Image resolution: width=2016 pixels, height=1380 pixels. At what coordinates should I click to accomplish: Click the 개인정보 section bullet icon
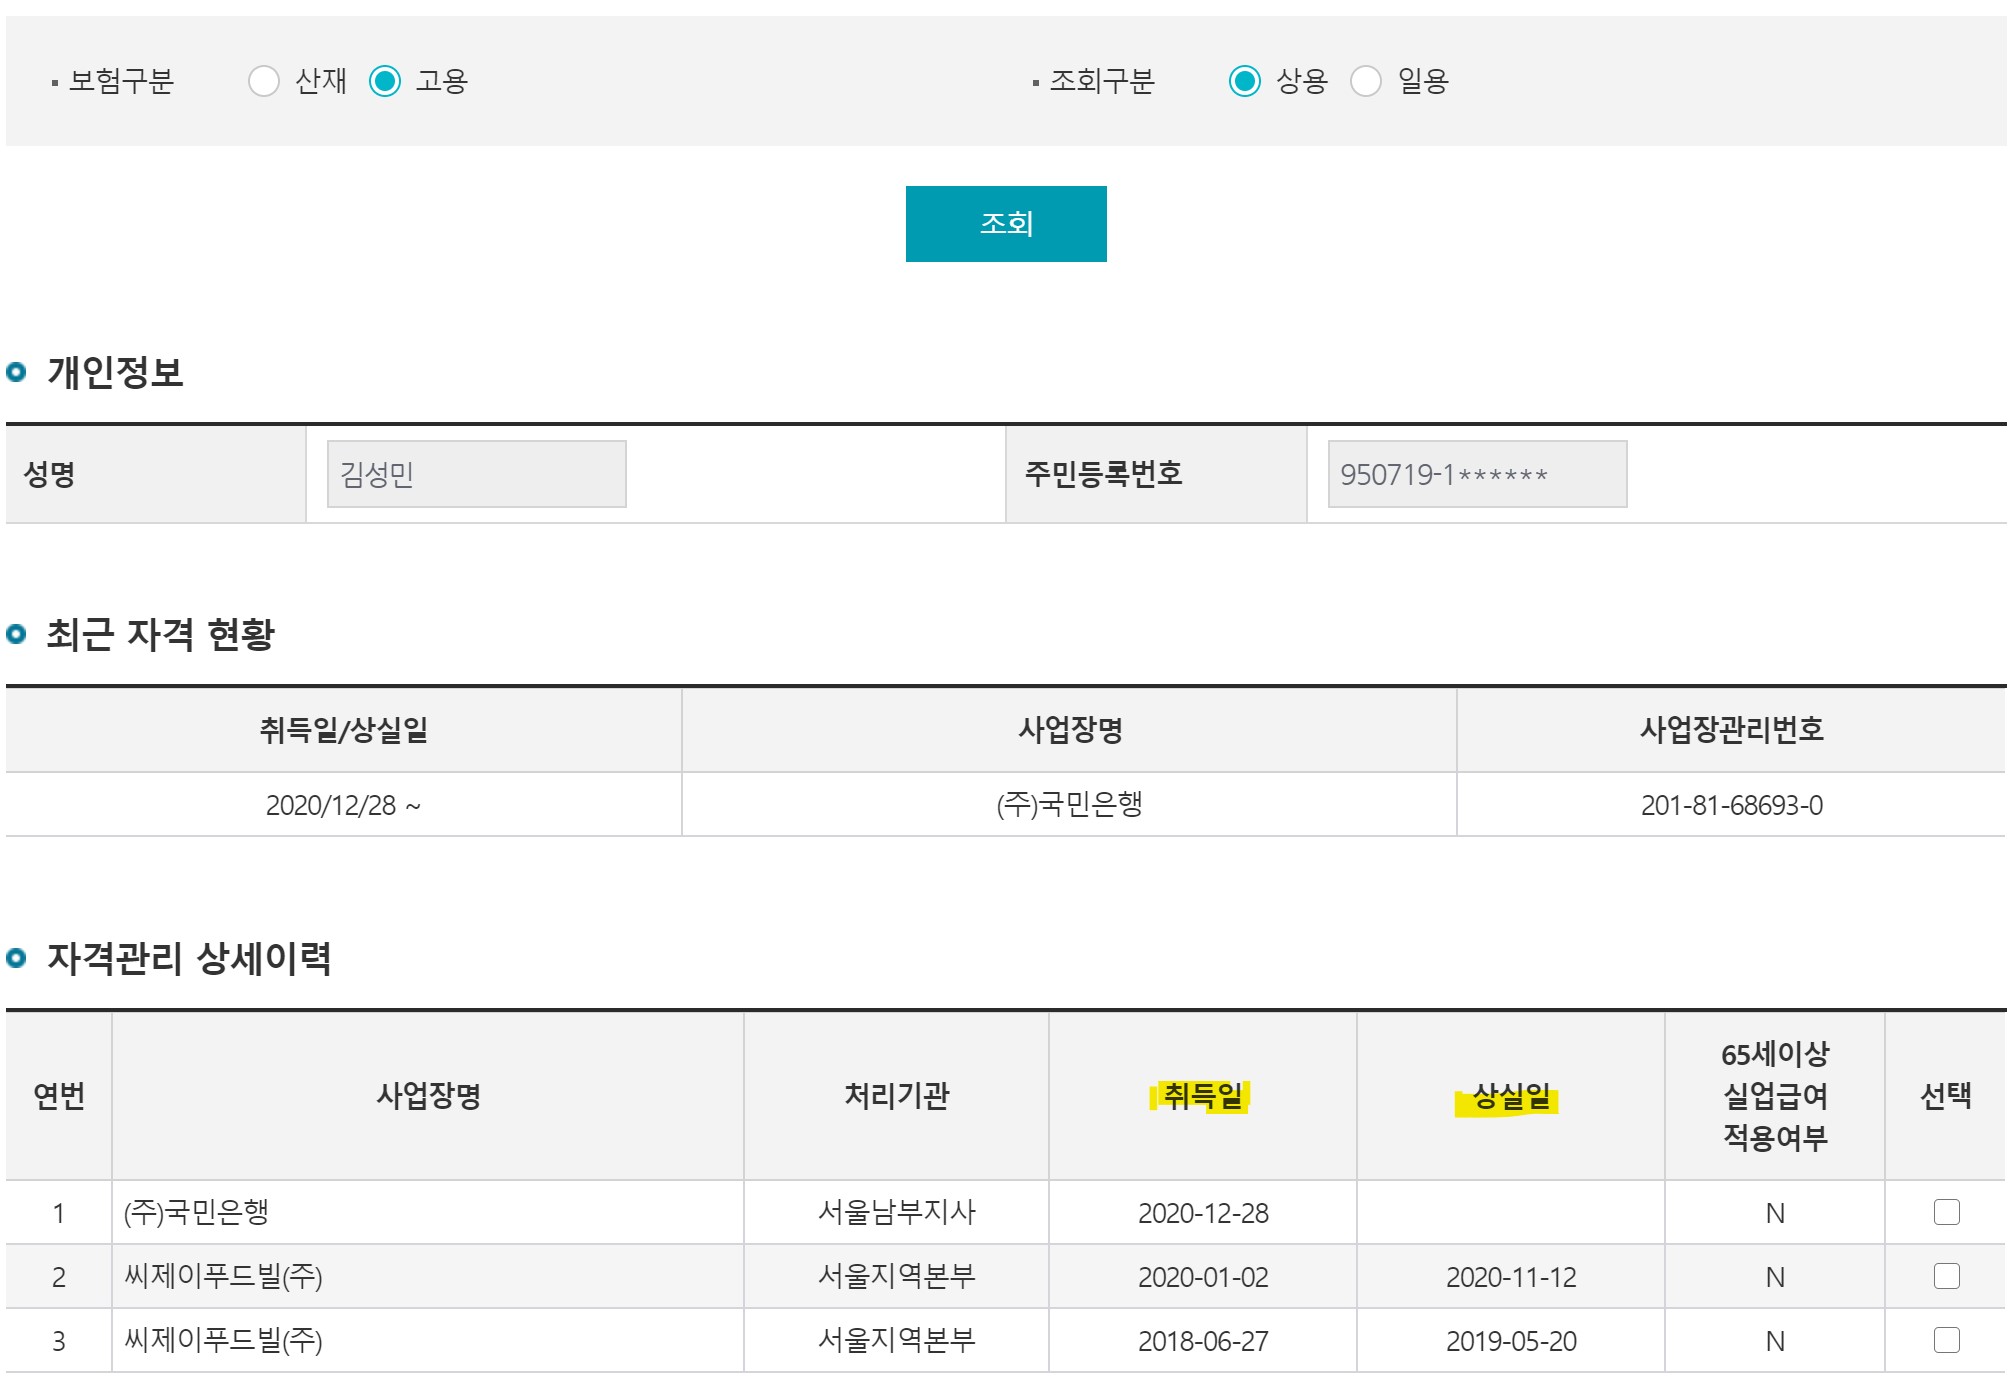(16, 373)
